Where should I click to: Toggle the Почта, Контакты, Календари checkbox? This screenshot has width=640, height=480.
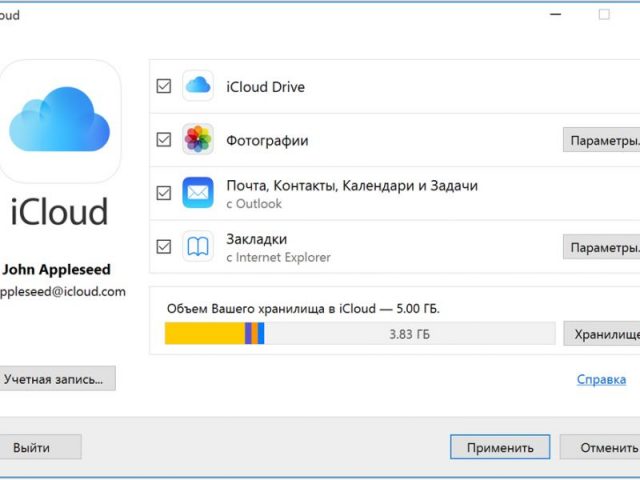(164, 193)
